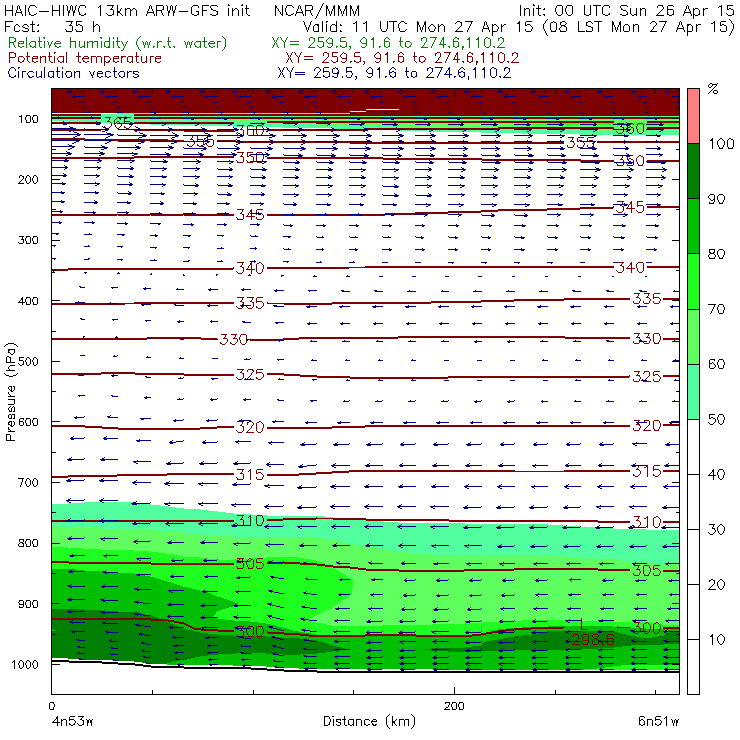740x740 pixels.
Task: Click the colorbar label '50'
Action: [716, 420]
